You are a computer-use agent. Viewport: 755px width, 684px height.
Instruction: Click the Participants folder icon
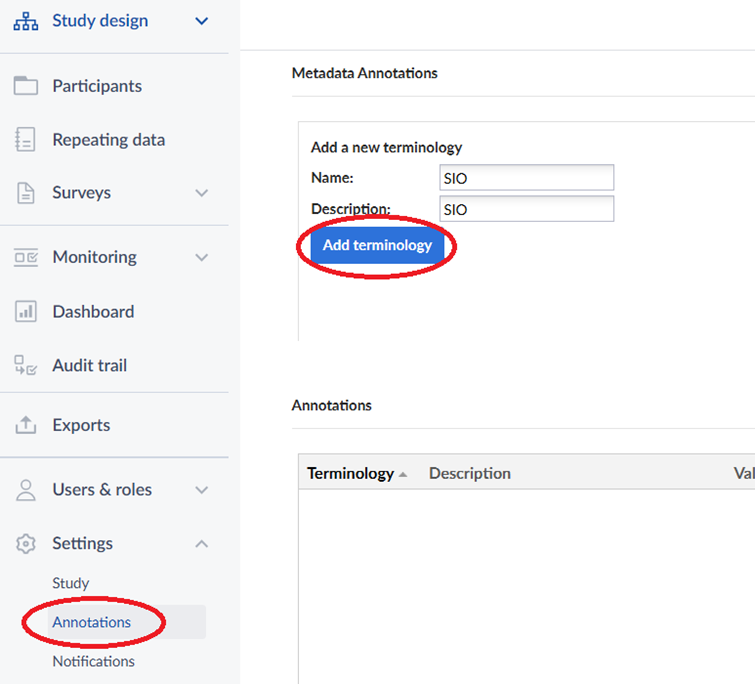click(x=26, y=86)
